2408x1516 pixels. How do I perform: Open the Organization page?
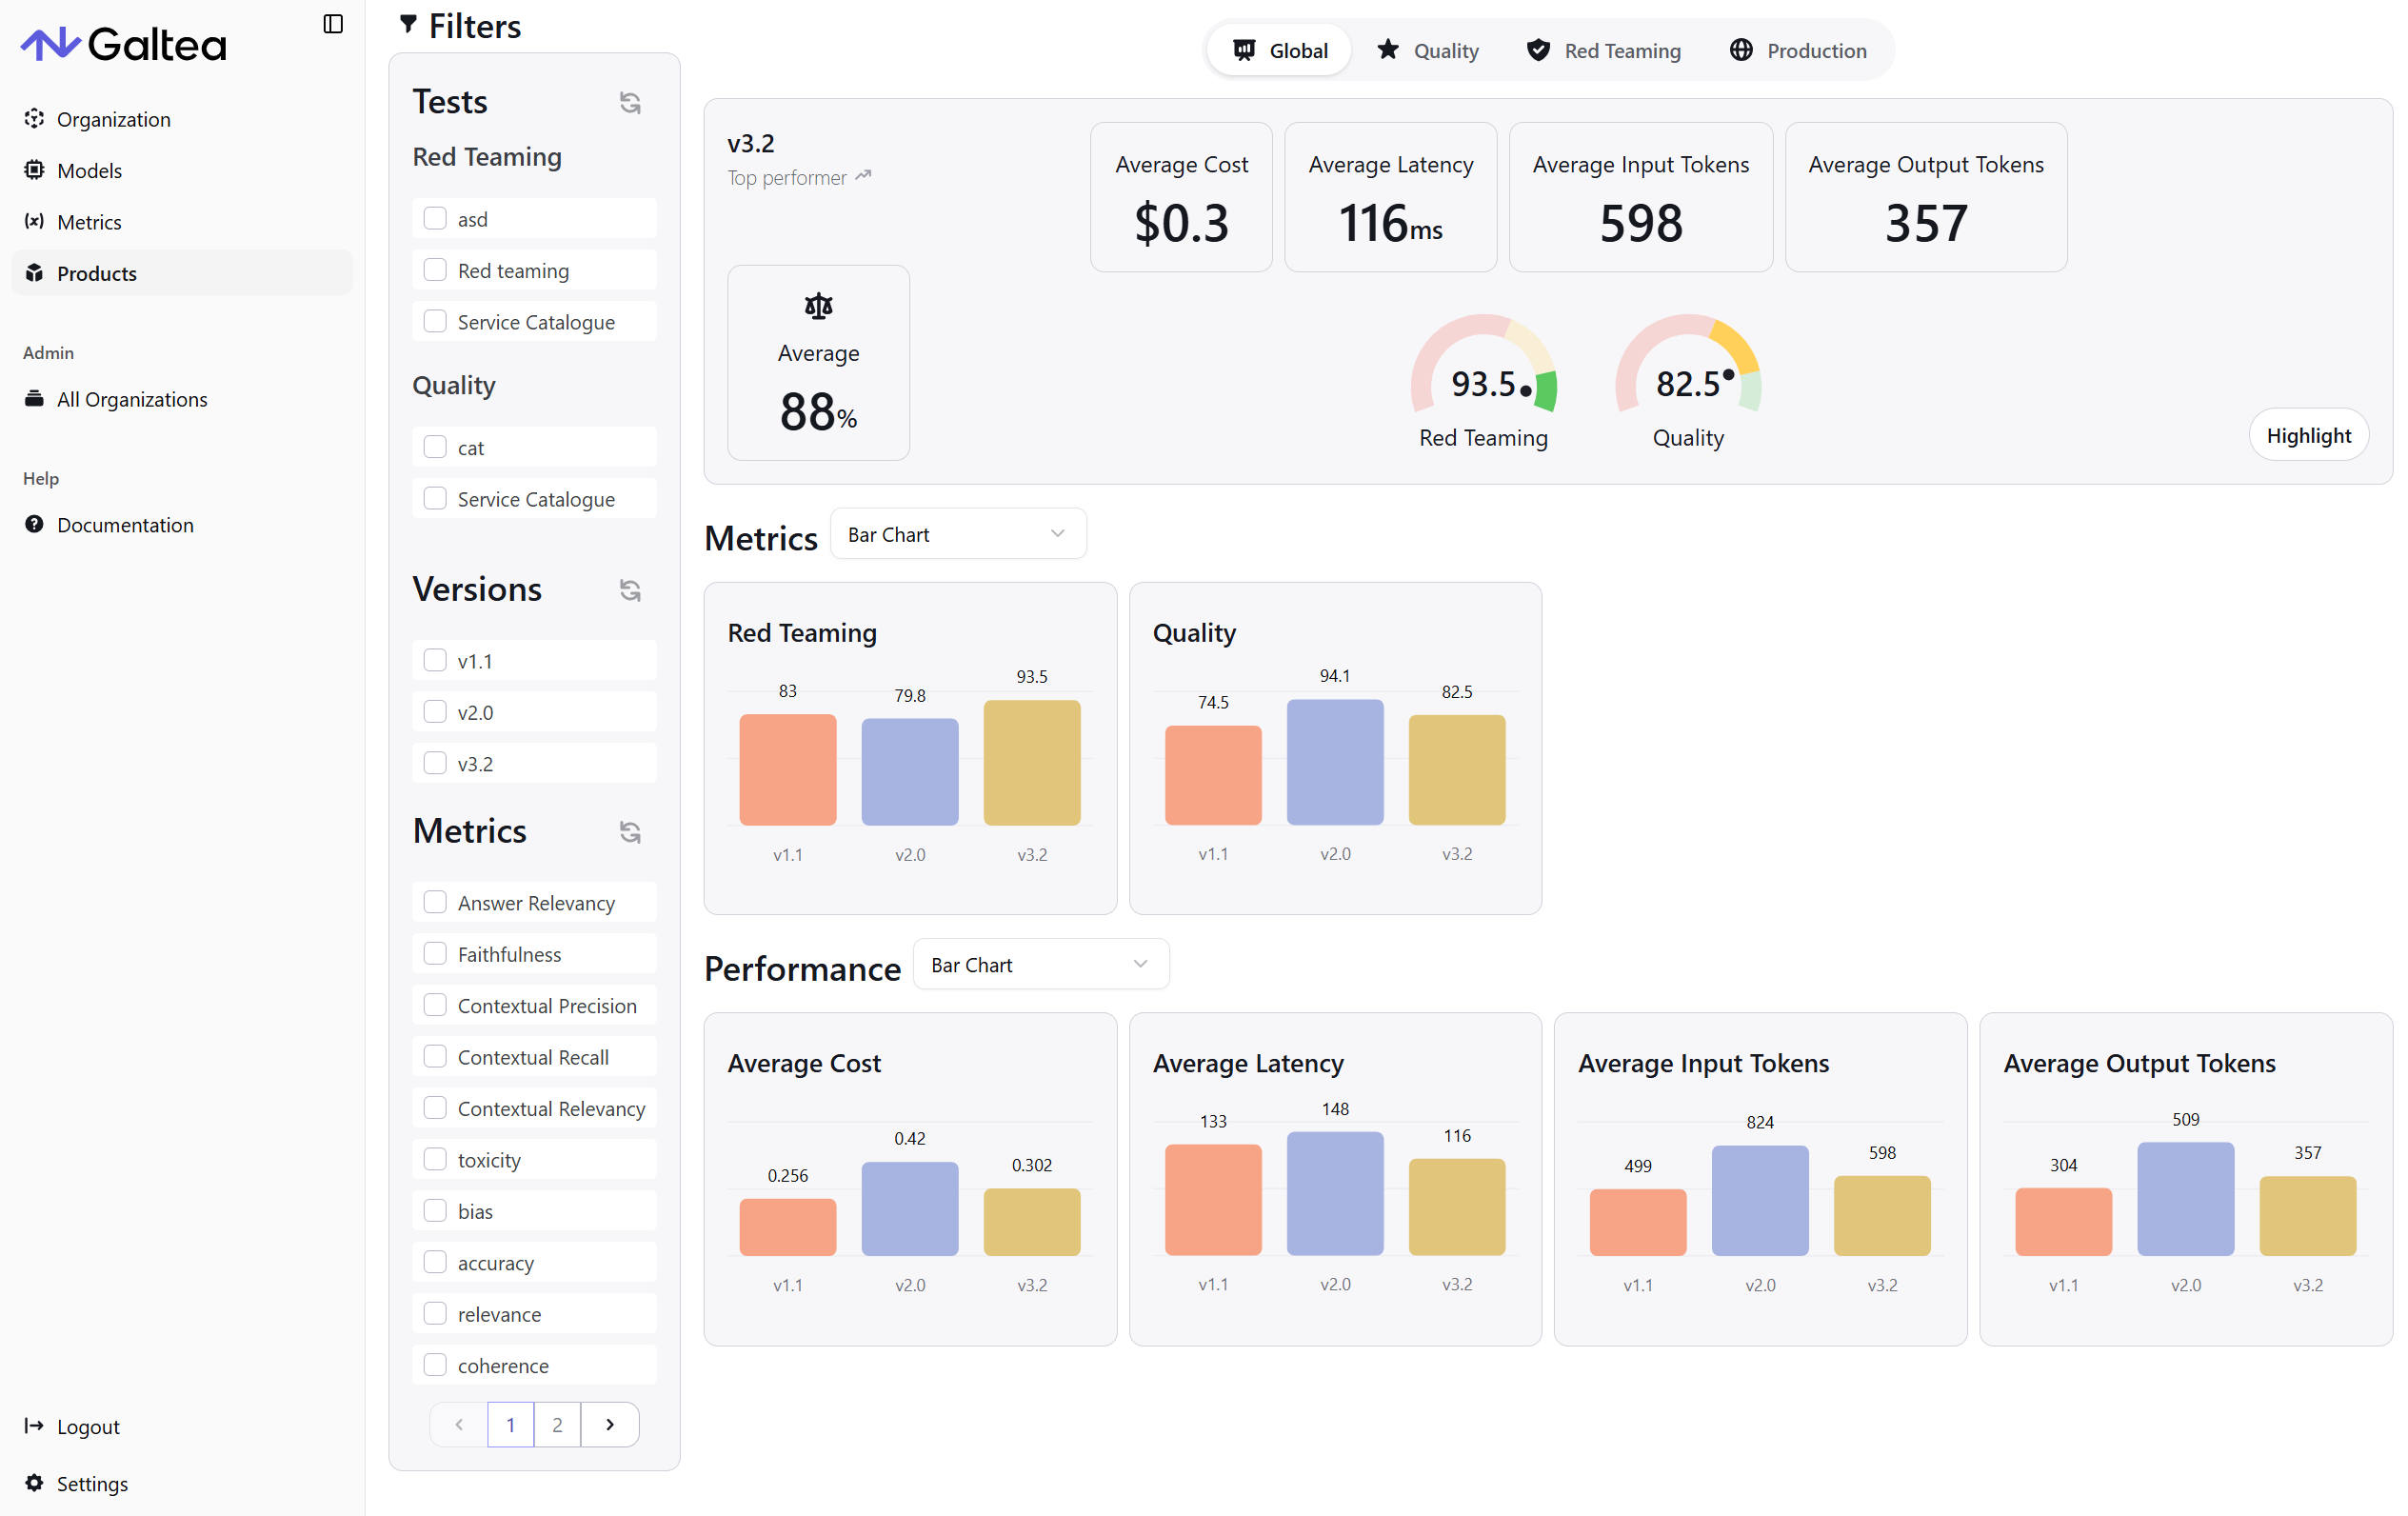[113, 119]
